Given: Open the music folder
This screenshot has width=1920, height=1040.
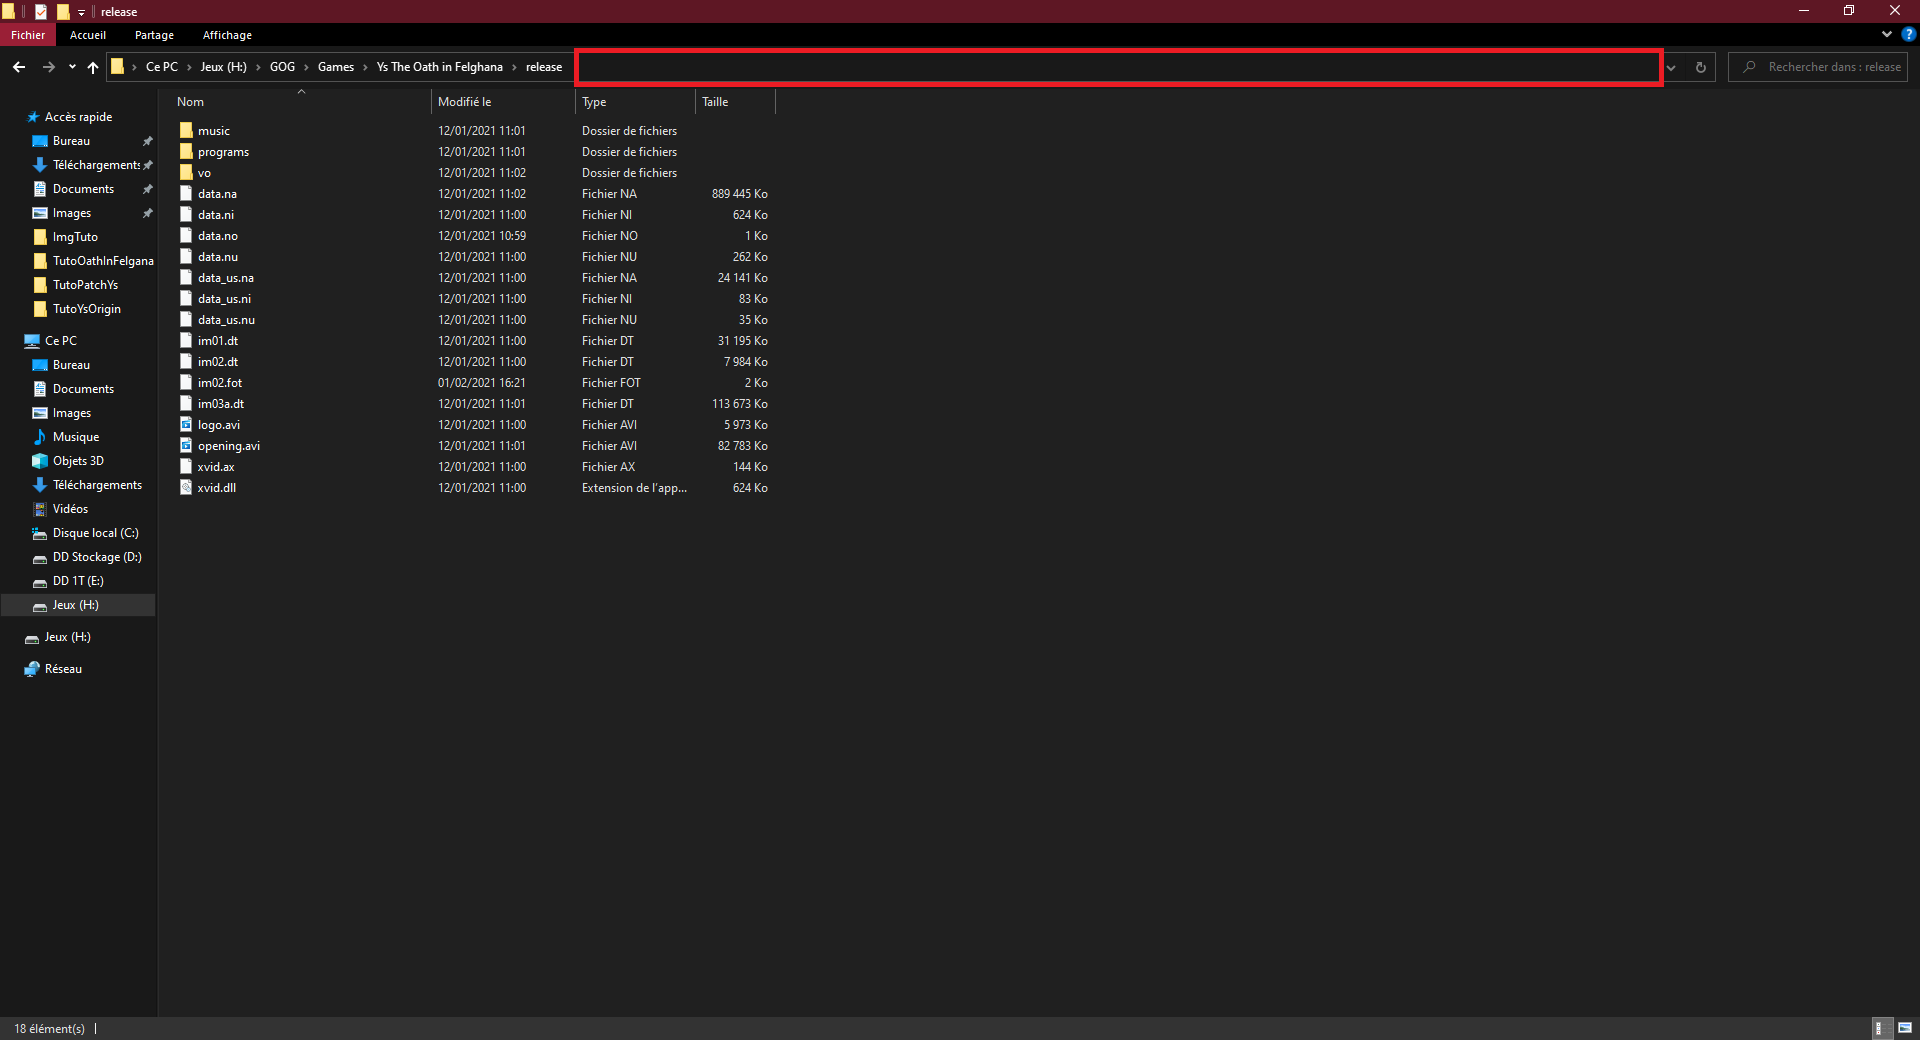Looking at the screenshot, I should 213,131.
